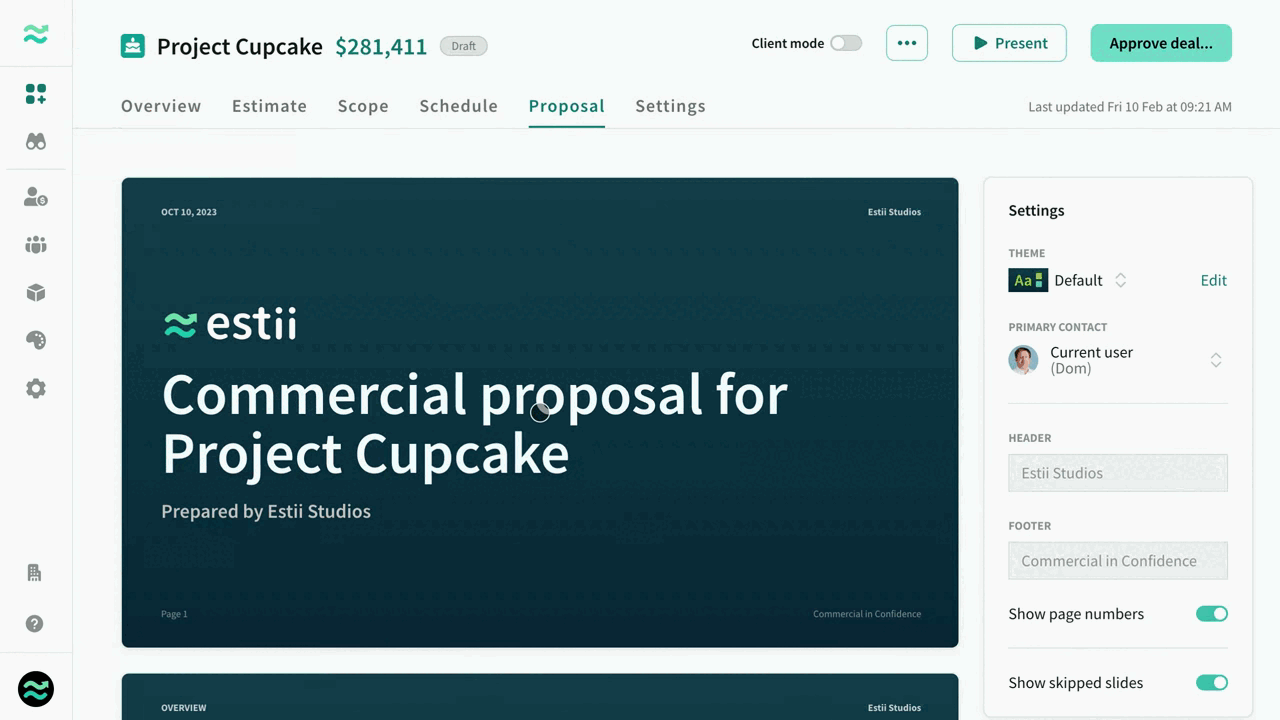Open the dashboard grid icon in sidebar
The height and width of the screenshot is (720, 1280).
[x=36, y=94]
